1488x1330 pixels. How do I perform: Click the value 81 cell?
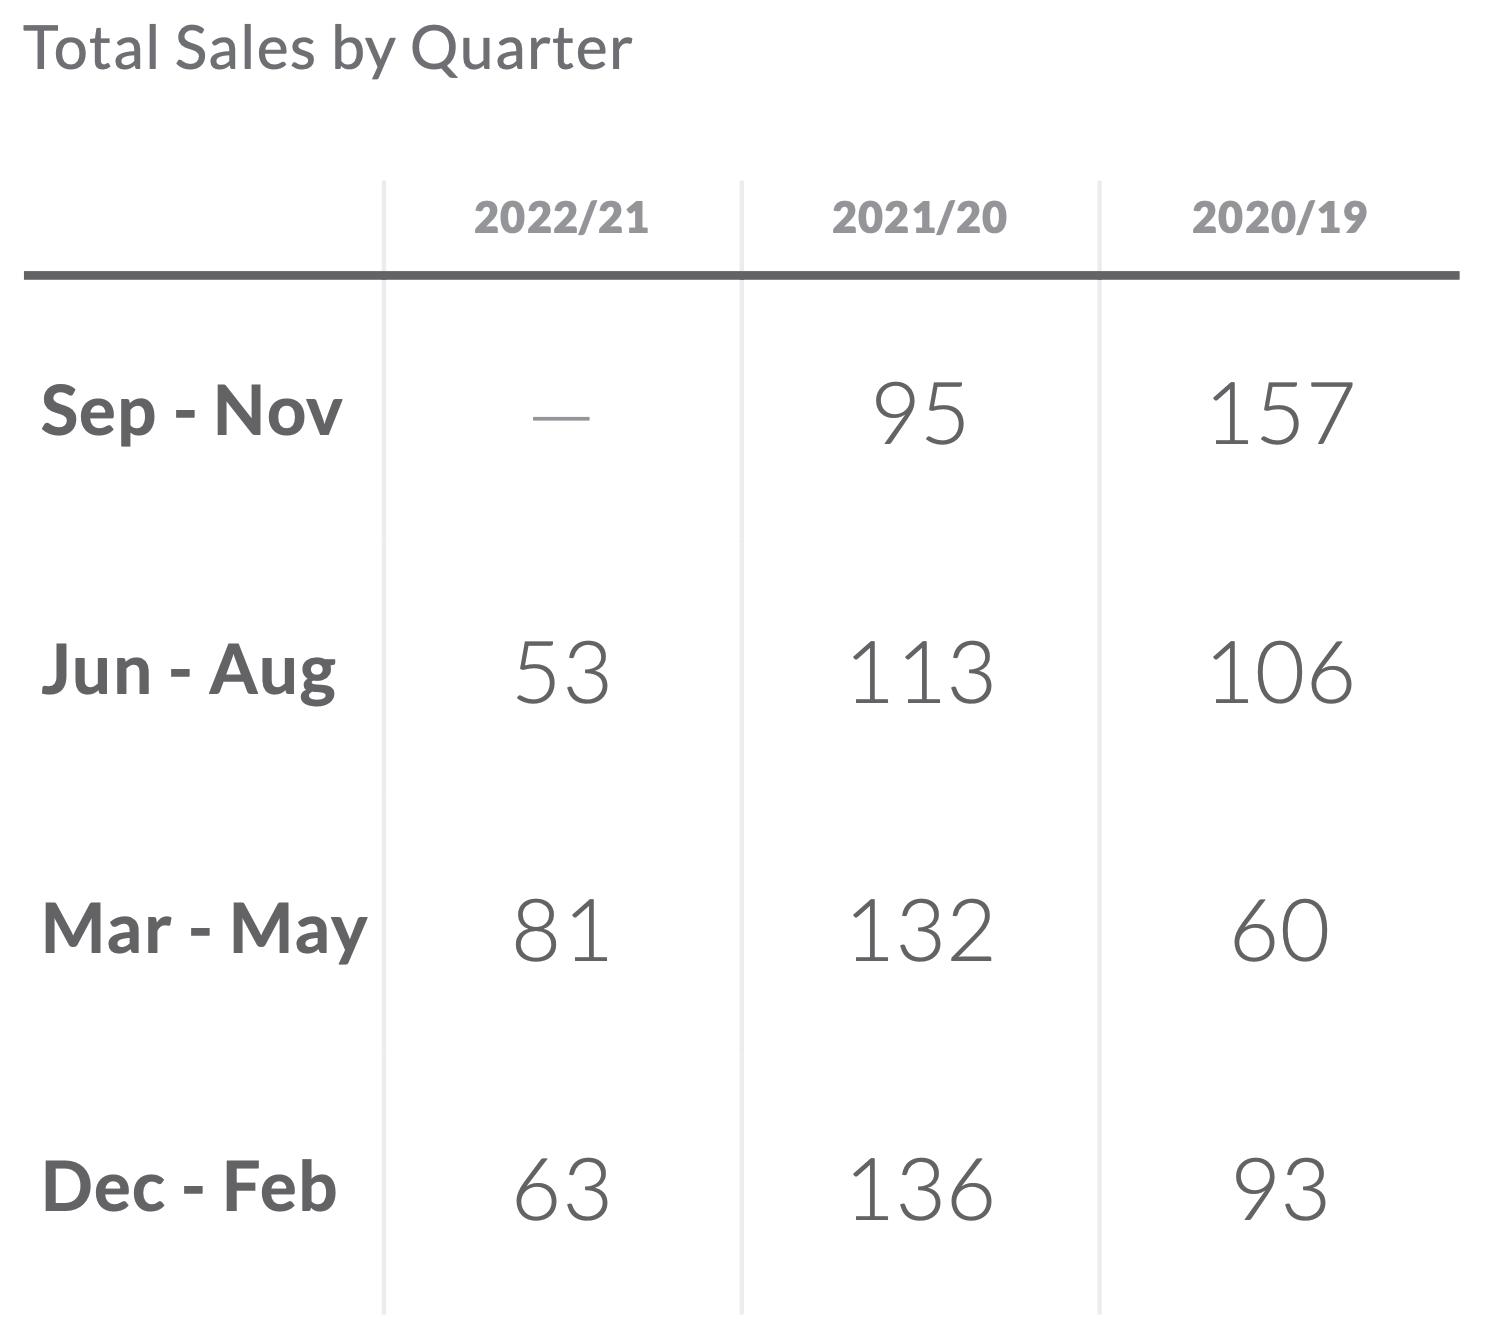pyautogui.click(x=561, y=931)
